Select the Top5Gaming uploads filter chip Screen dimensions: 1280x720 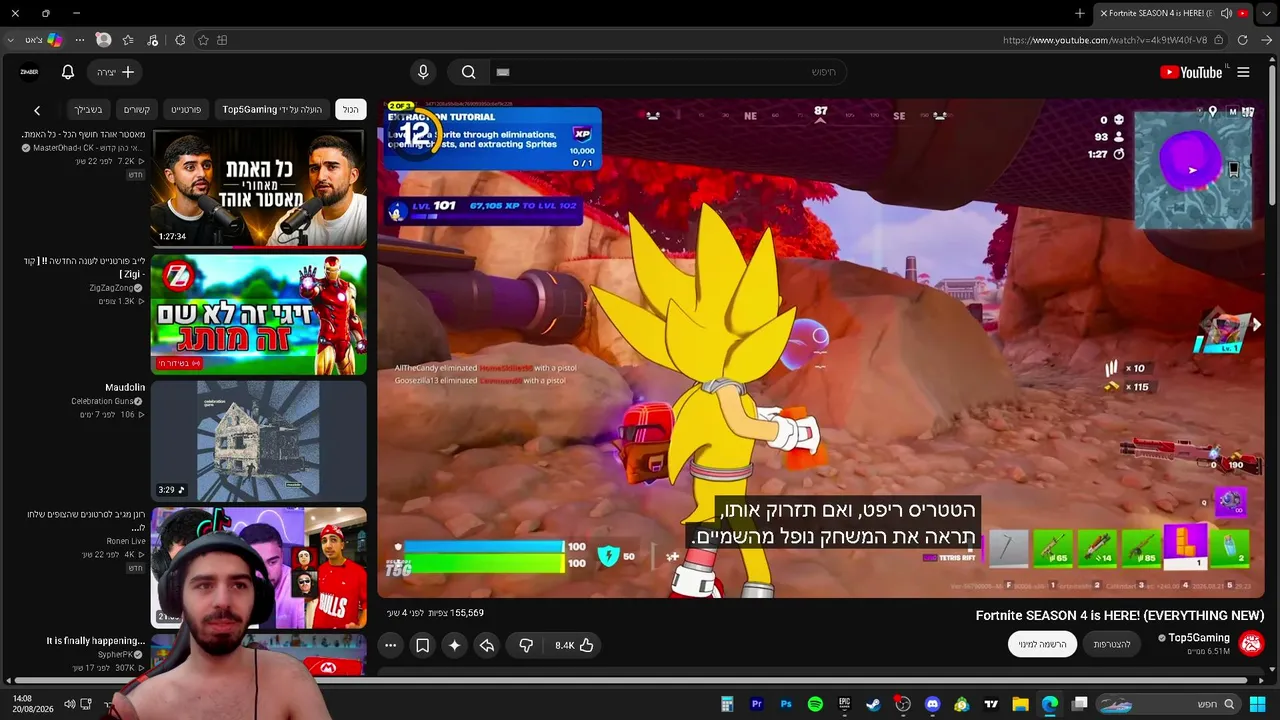coord(272,109)
